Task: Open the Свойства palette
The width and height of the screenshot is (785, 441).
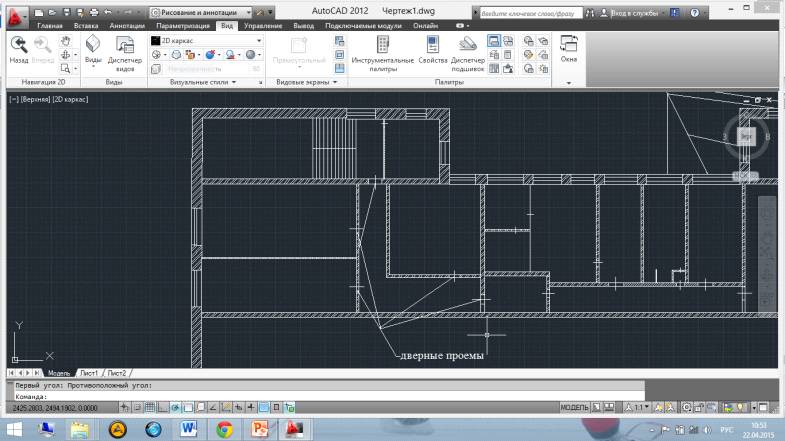Action: click(x=433, y=50)
